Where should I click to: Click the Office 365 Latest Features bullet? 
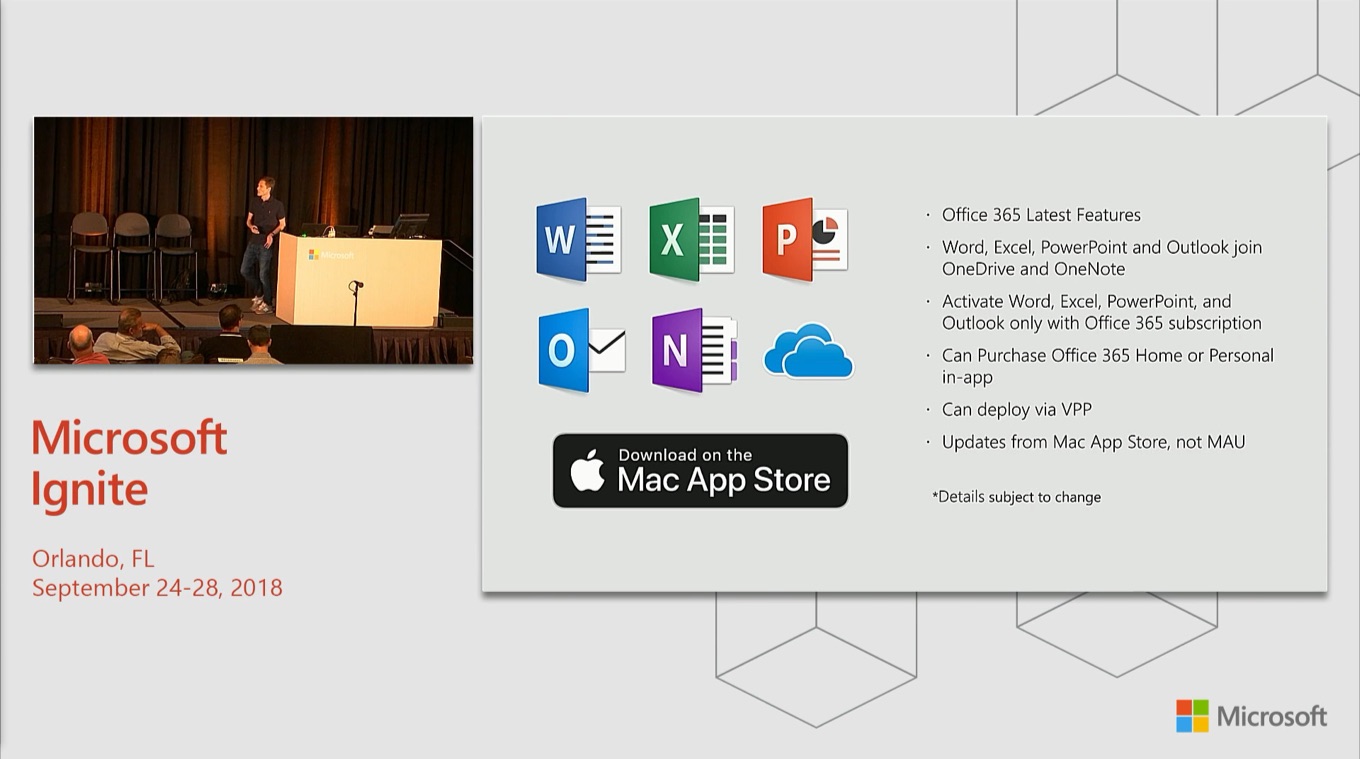pyautogui.click(x=1040, y=215)
